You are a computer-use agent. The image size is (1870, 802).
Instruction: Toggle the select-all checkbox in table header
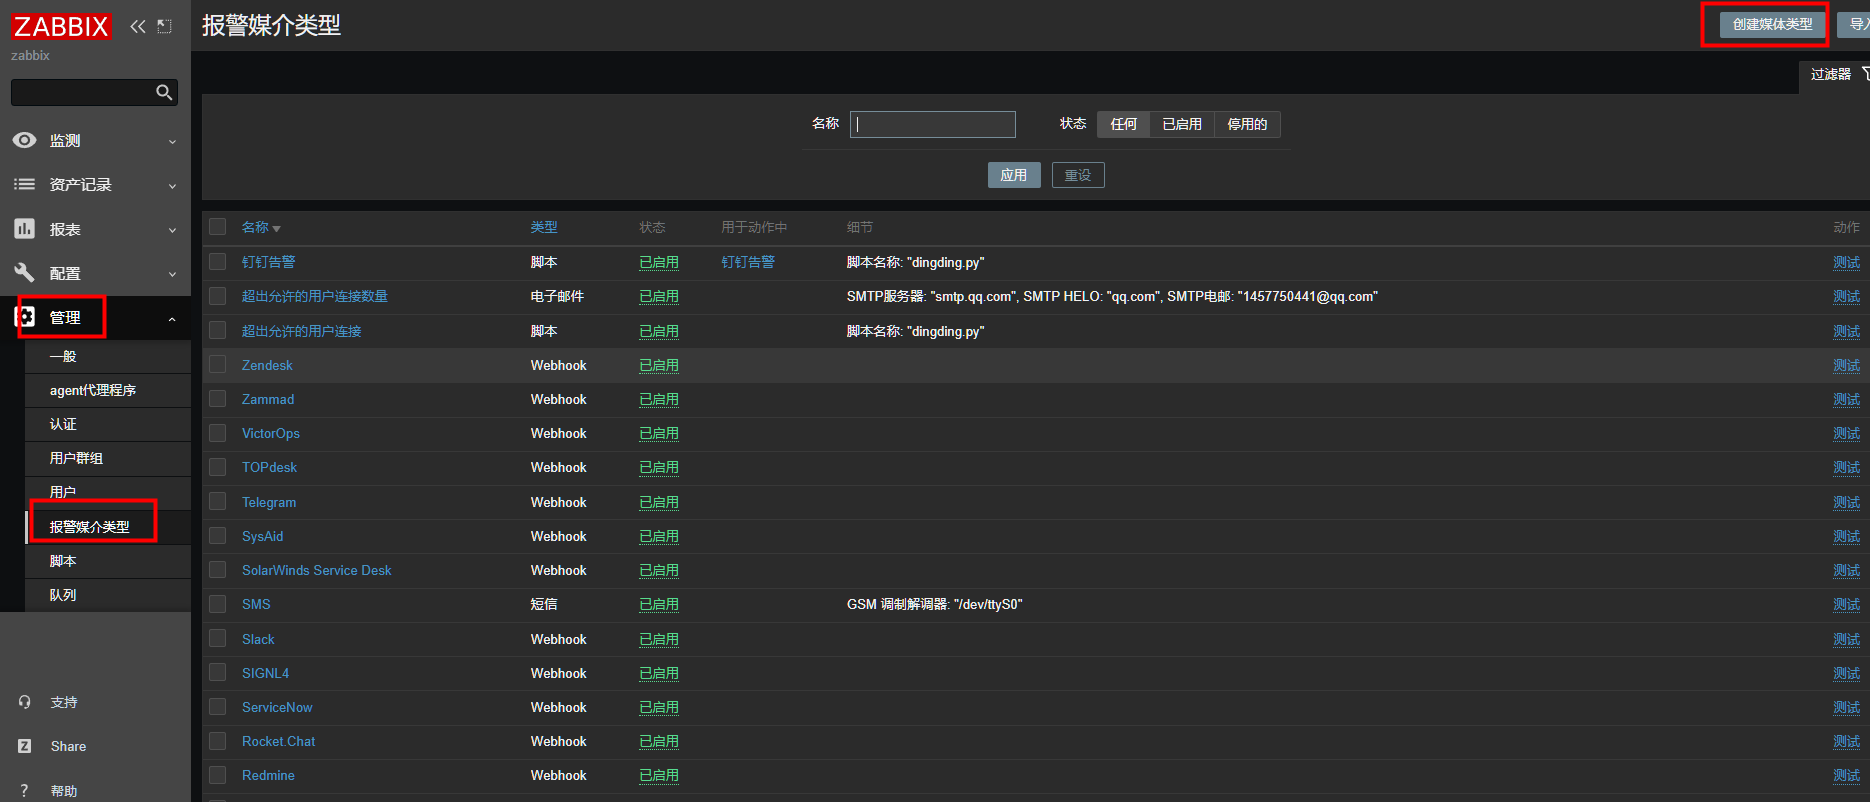tap(217, 227)
